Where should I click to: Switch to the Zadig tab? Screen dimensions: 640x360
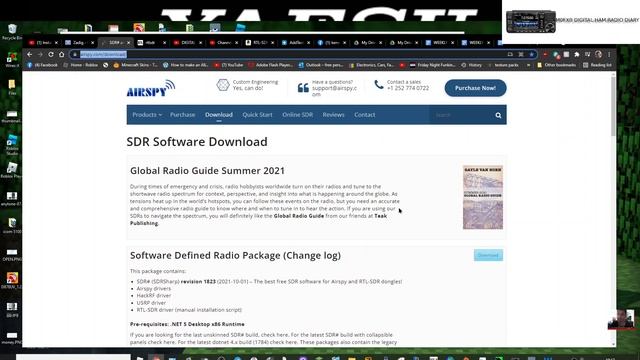click(78, 42)
